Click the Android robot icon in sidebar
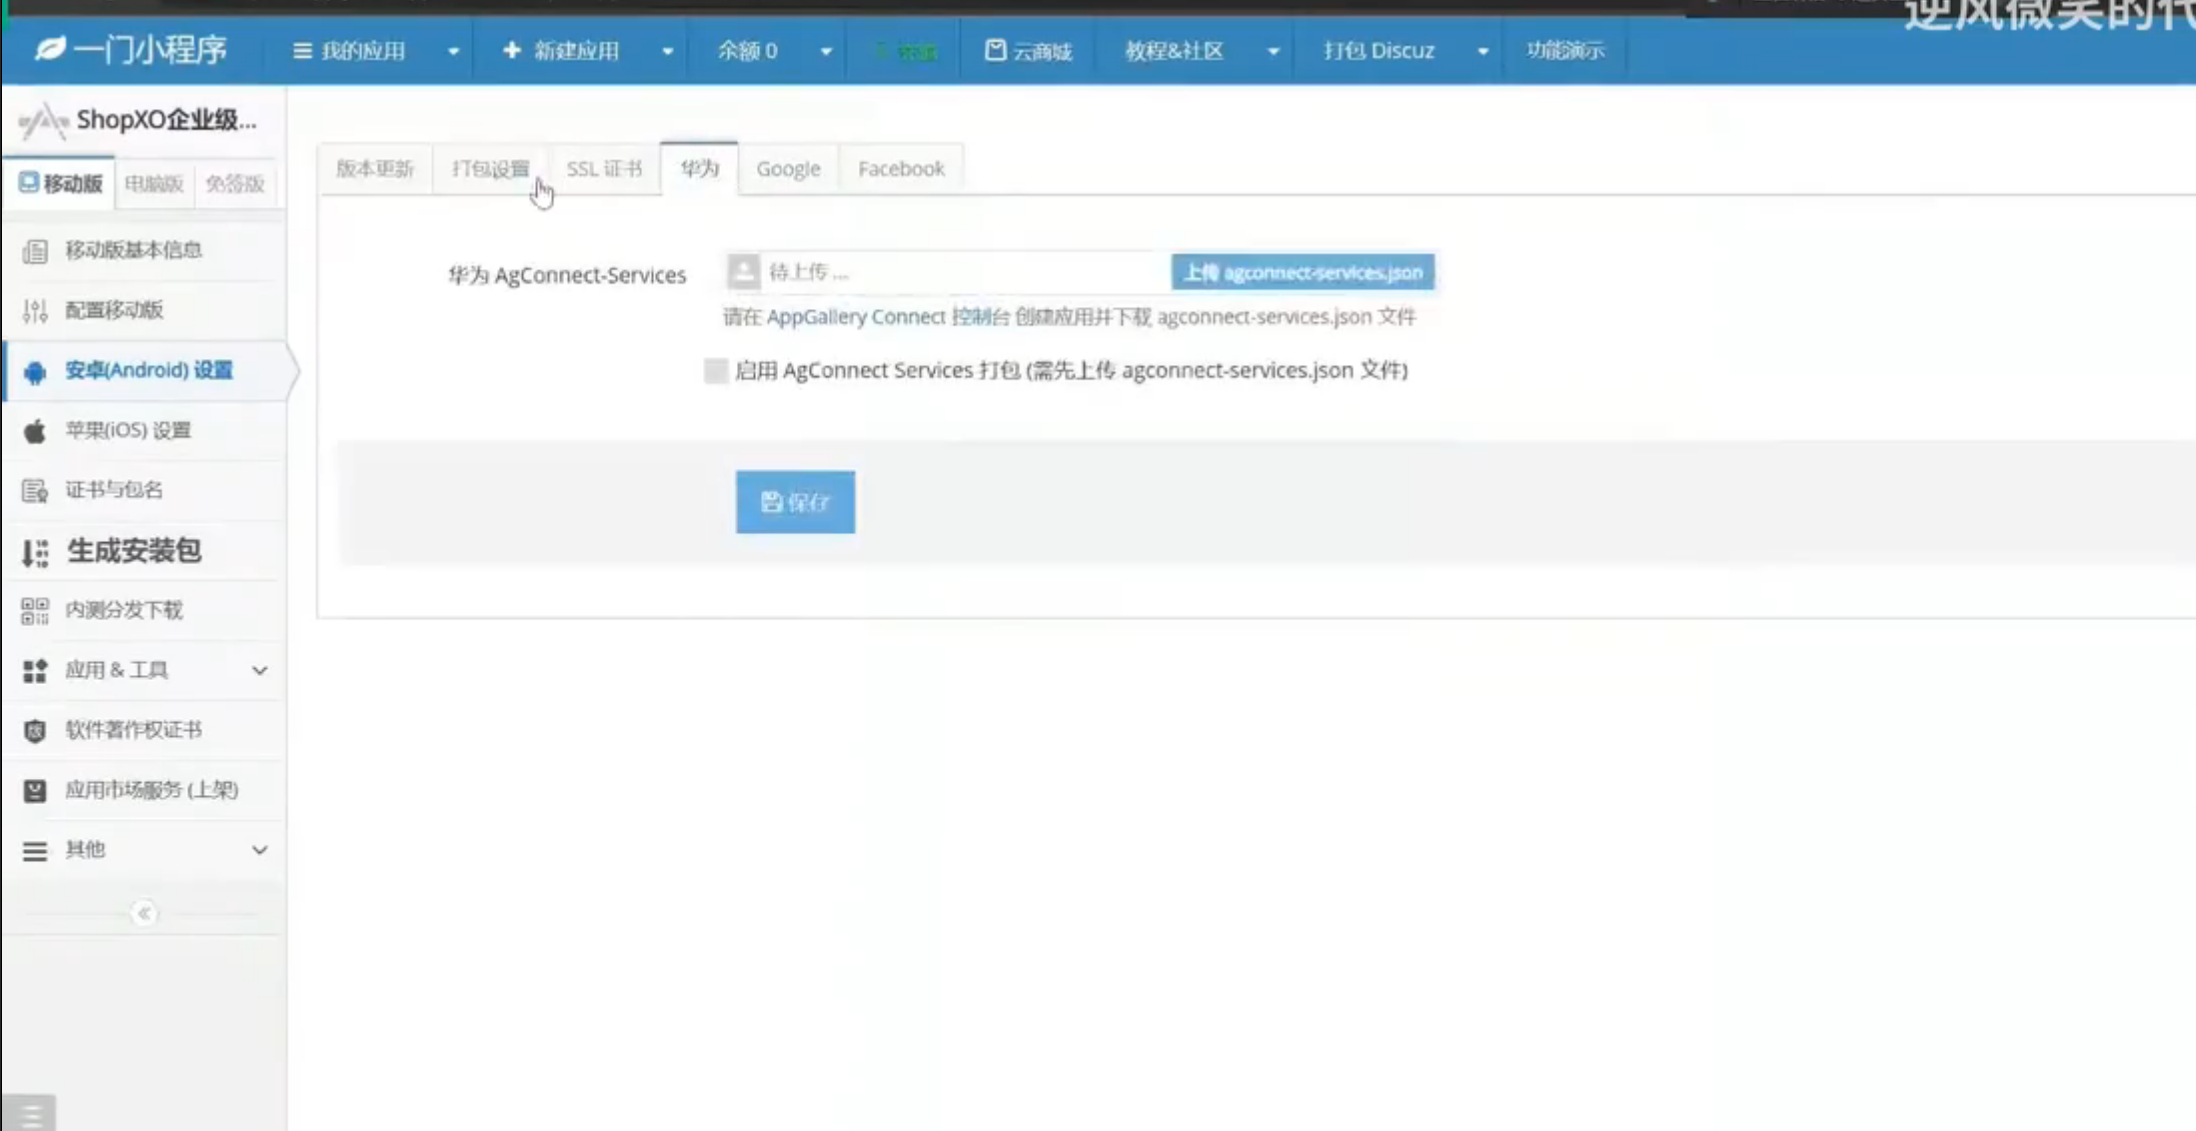This screenshot has height=1131, width=2196. 35,372
